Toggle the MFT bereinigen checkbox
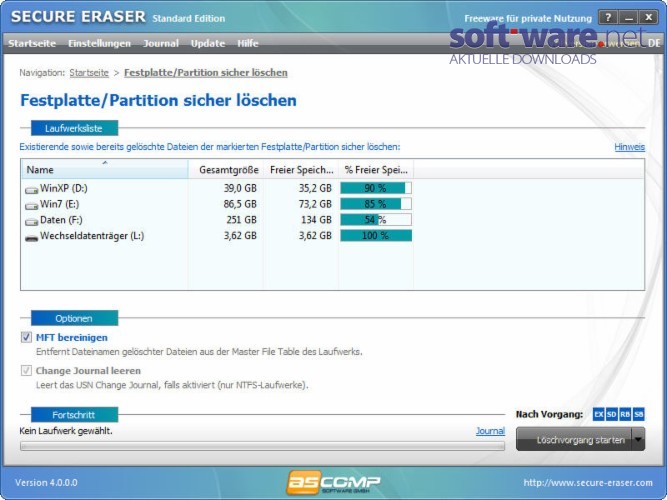The width and height of the screenshot is (667, 500). point(26,337)
